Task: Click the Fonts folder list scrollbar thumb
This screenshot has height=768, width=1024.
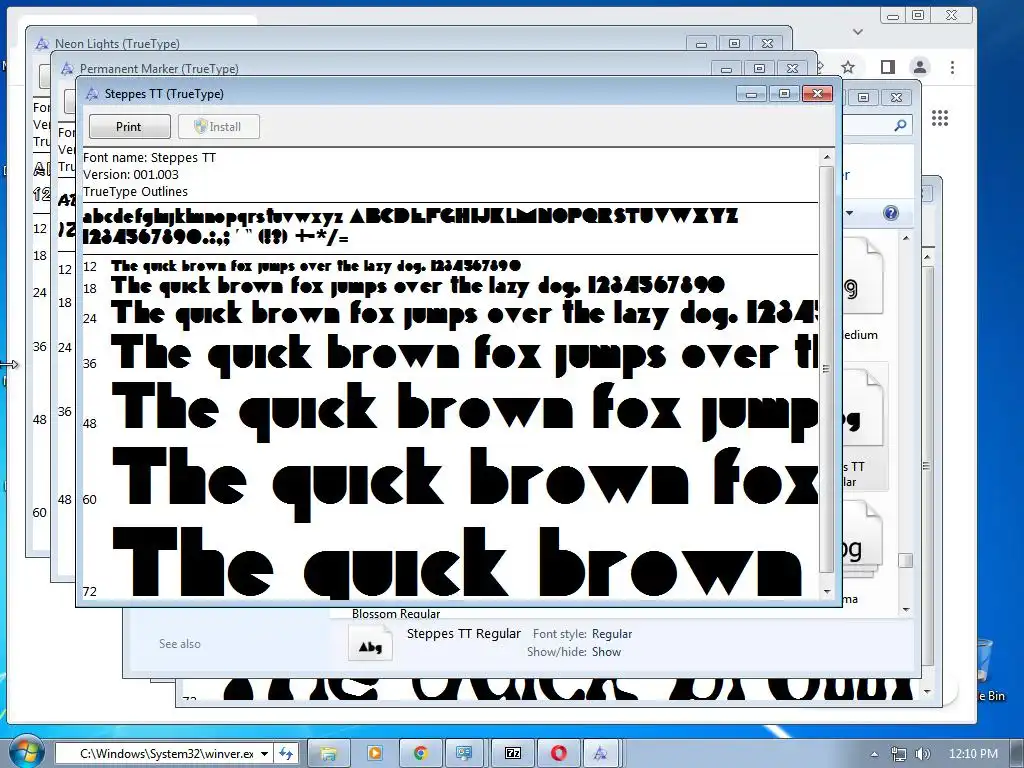Action: click(x=906, y=560)
